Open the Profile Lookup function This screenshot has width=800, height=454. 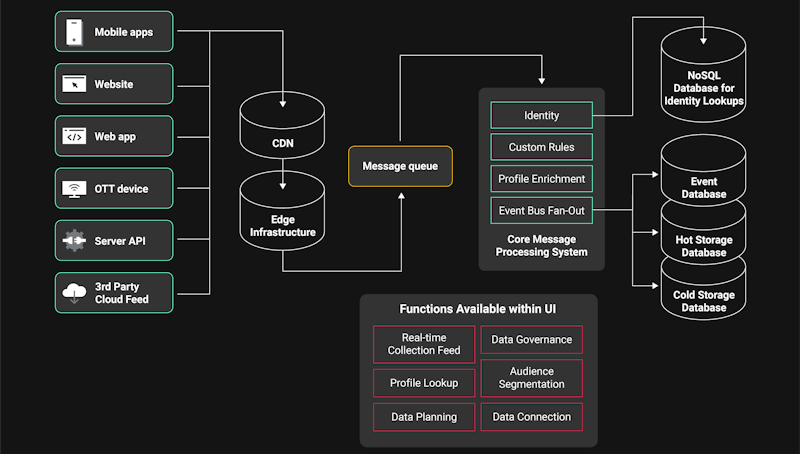(x=424, y=383)
